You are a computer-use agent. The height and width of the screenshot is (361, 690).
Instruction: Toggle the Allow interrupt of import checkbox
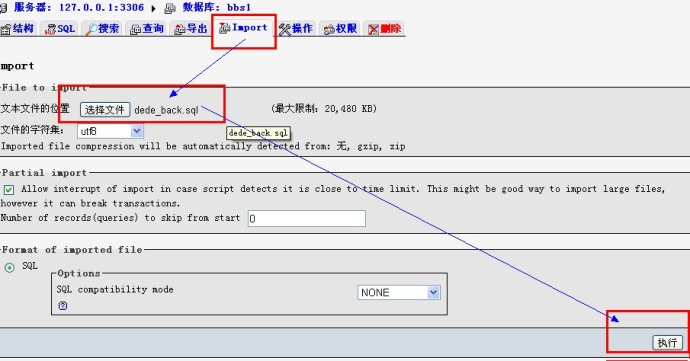pyautogui.click(x=9, y=190)
